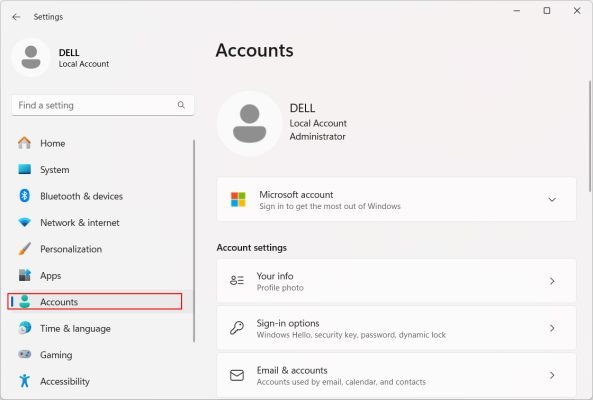Open Sign-in options via its arrow
The image size is (593, 400).
coord(552,328)
